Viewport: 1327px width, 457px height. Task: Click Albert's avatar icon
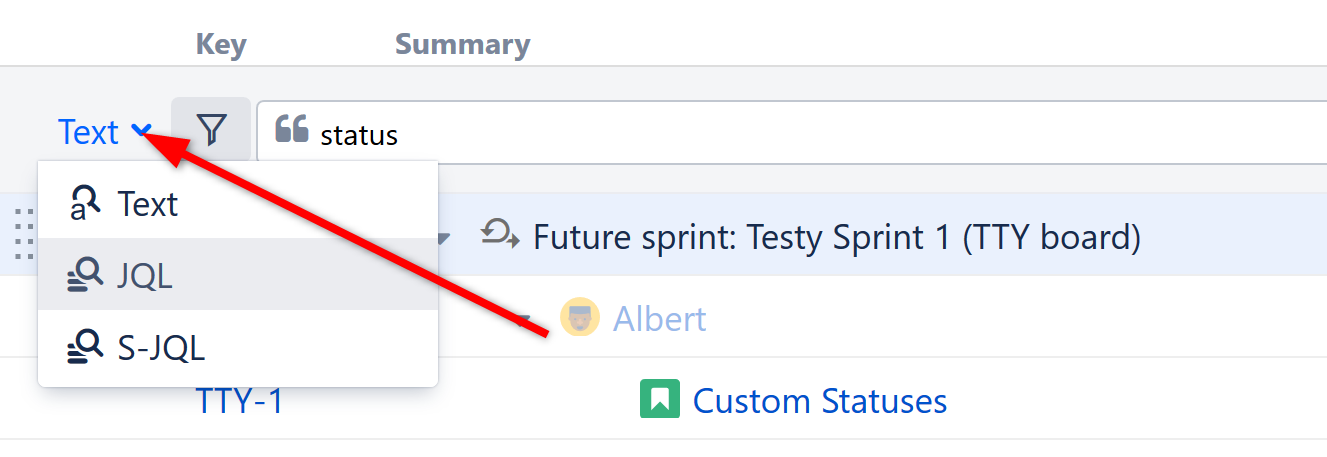(x=579, y=318)
